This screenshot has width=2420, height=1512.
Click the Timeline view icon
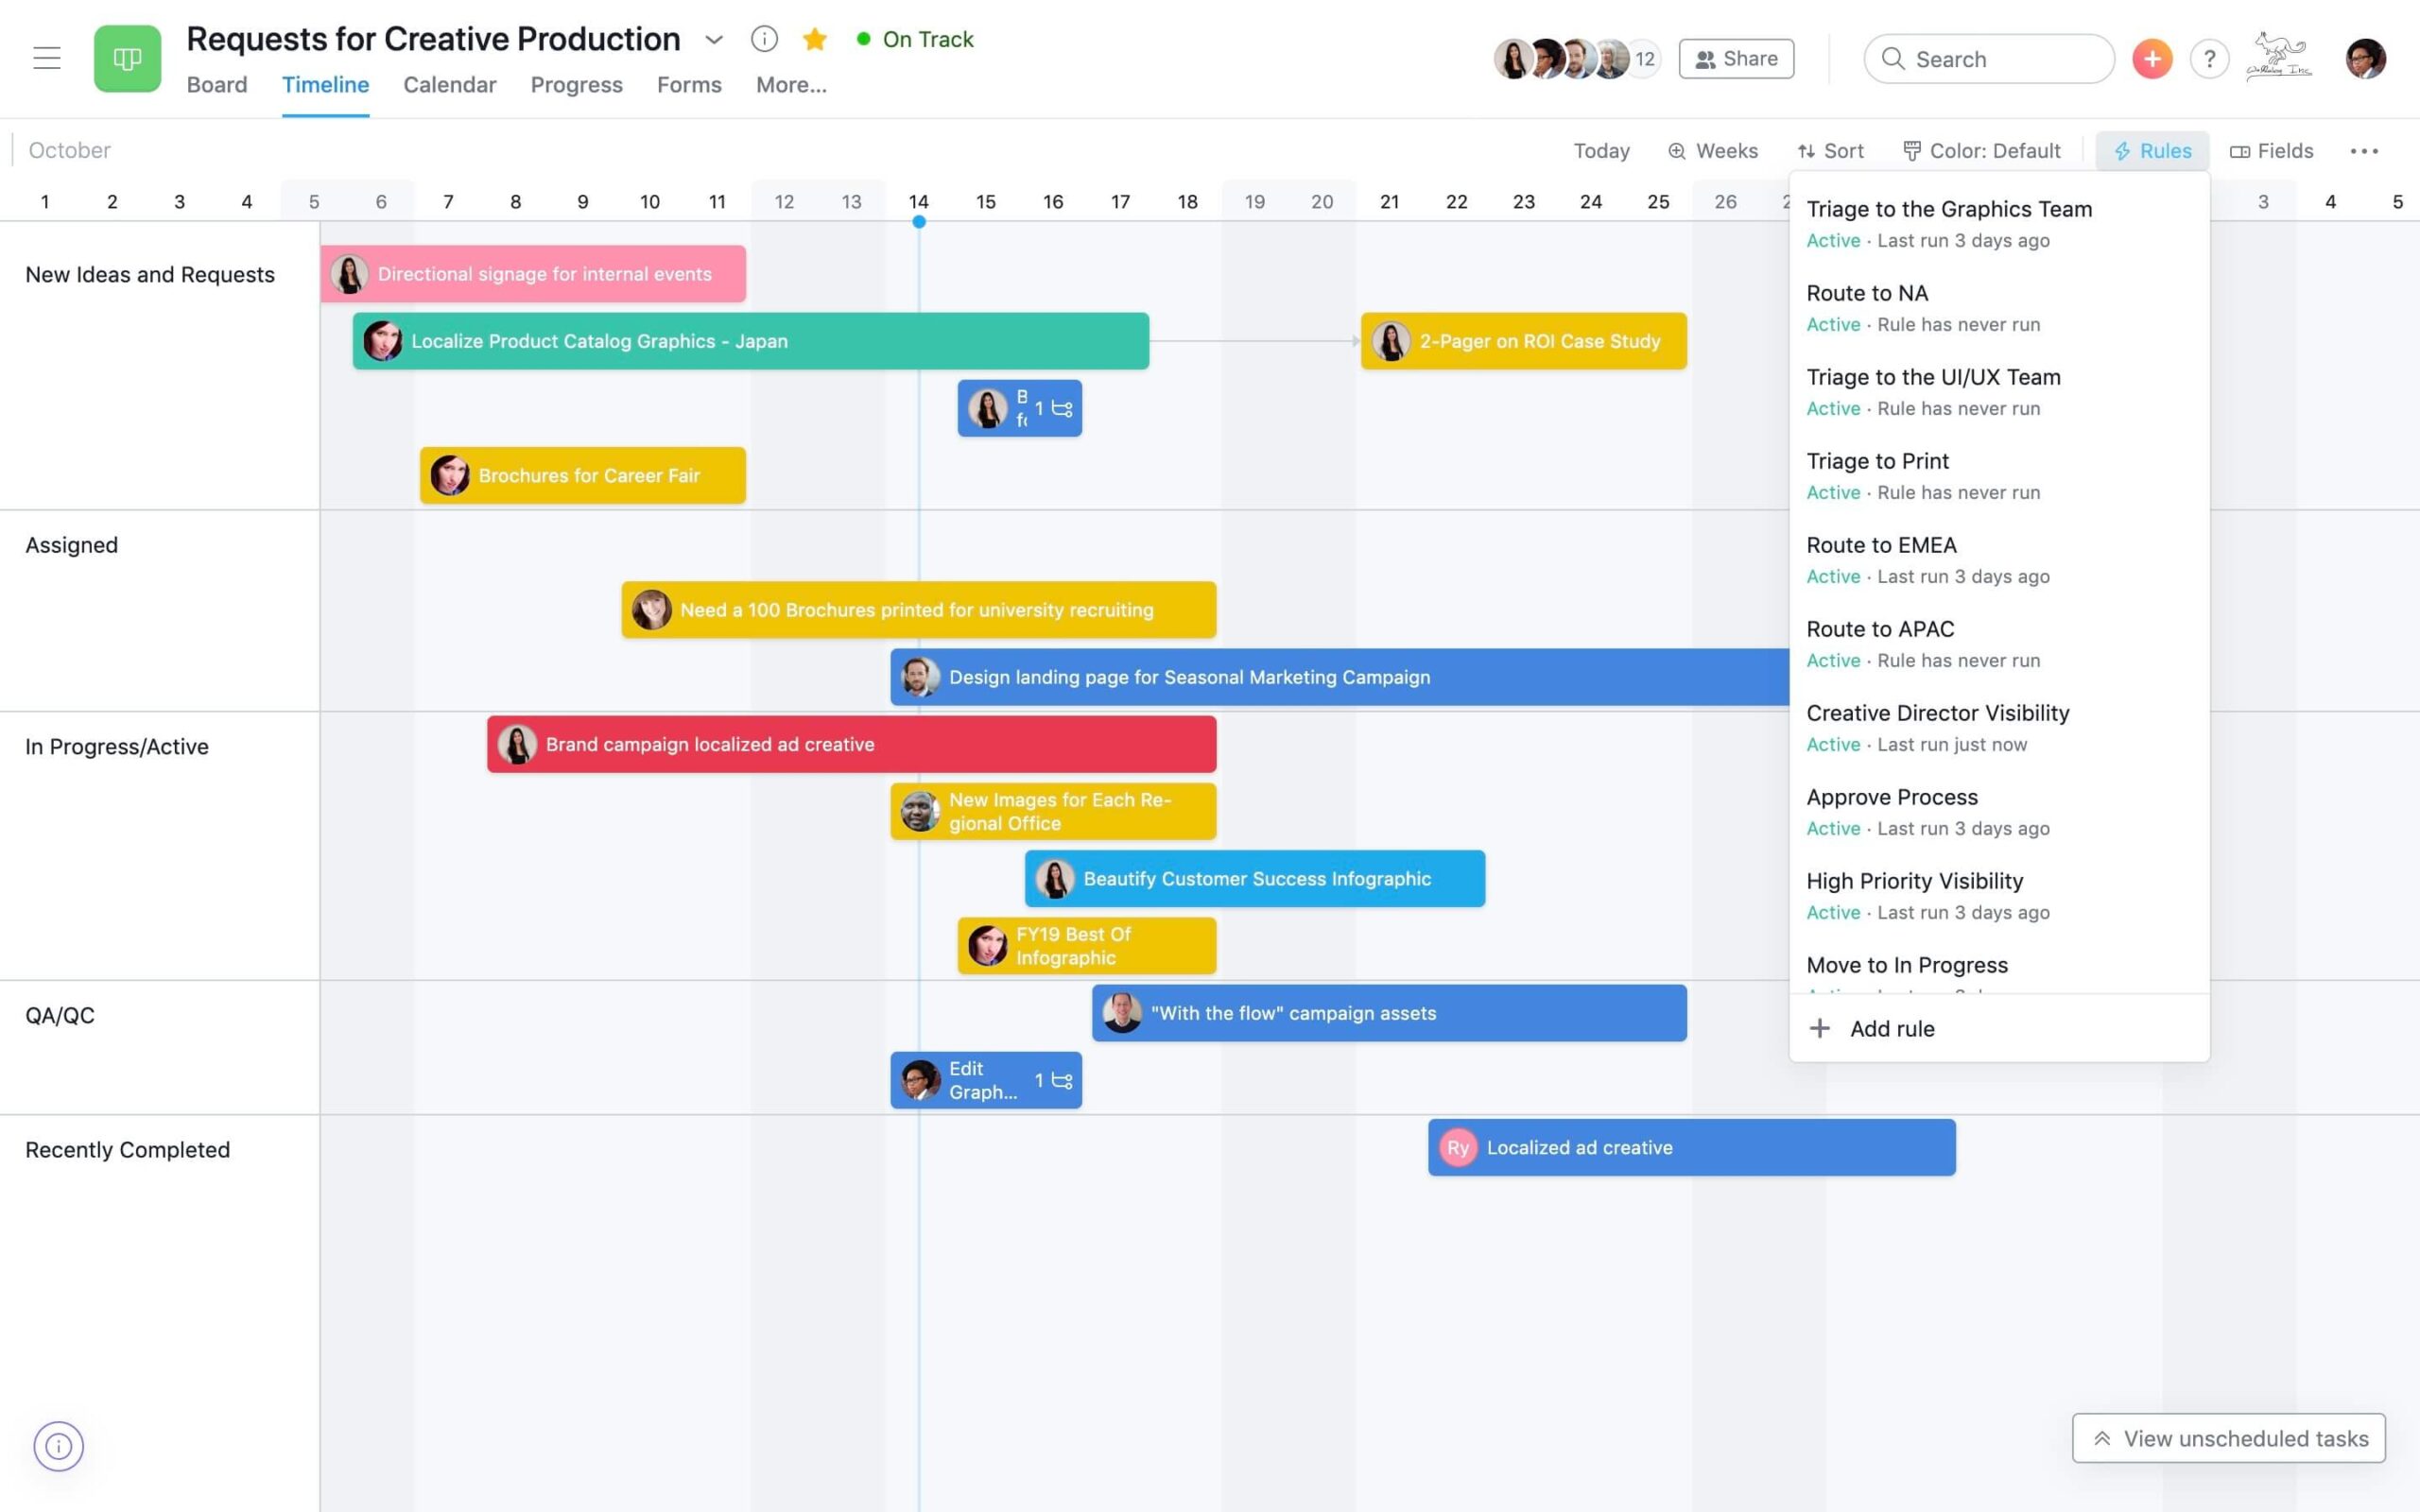point(324,83)
